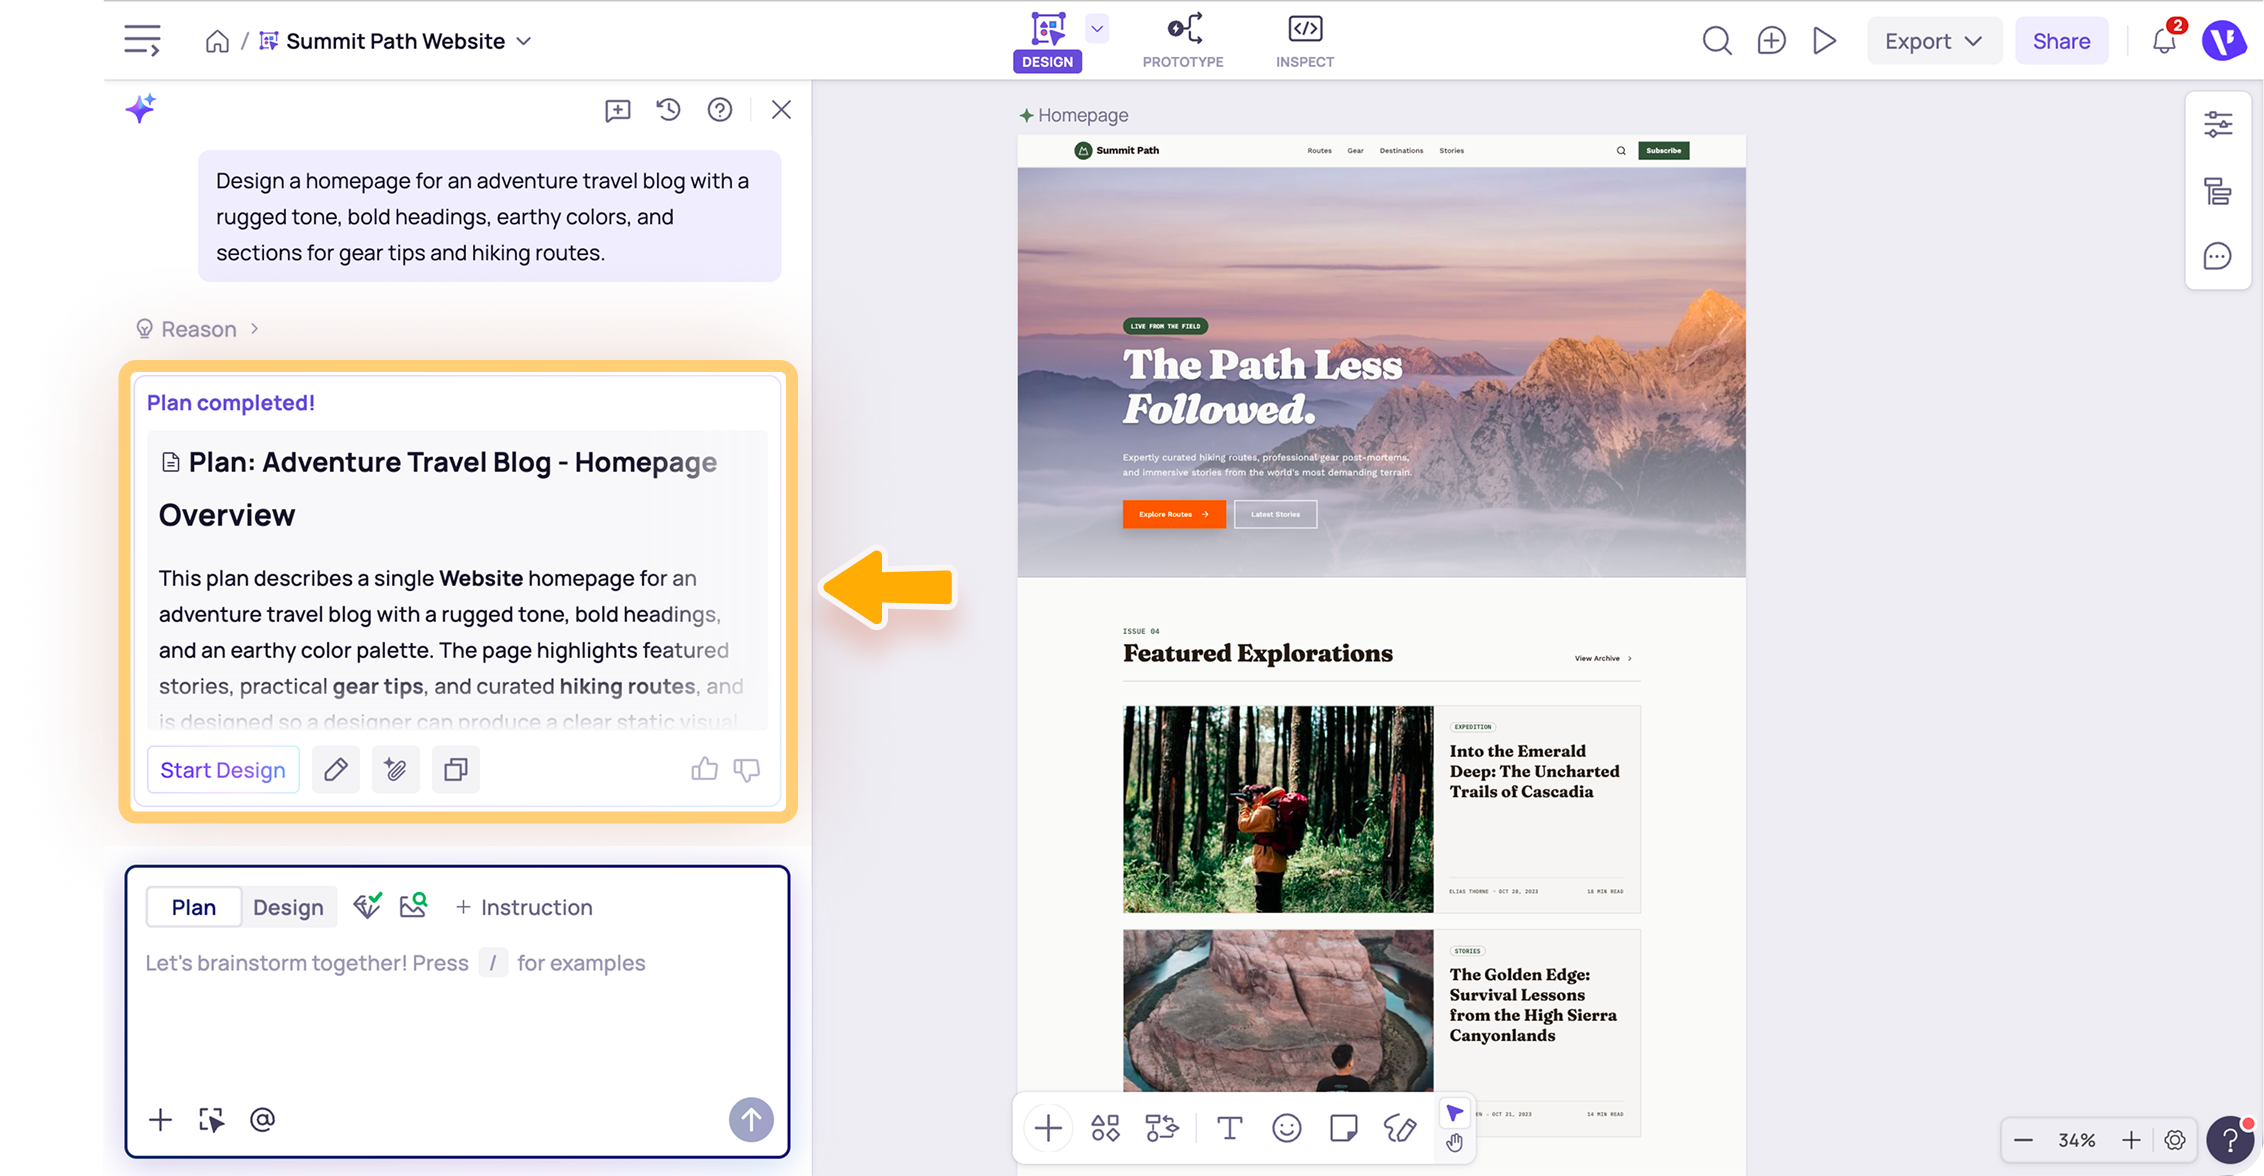The image size is (2264, 1176).
Task: Open the comments panel icon
Action: 2218,256
